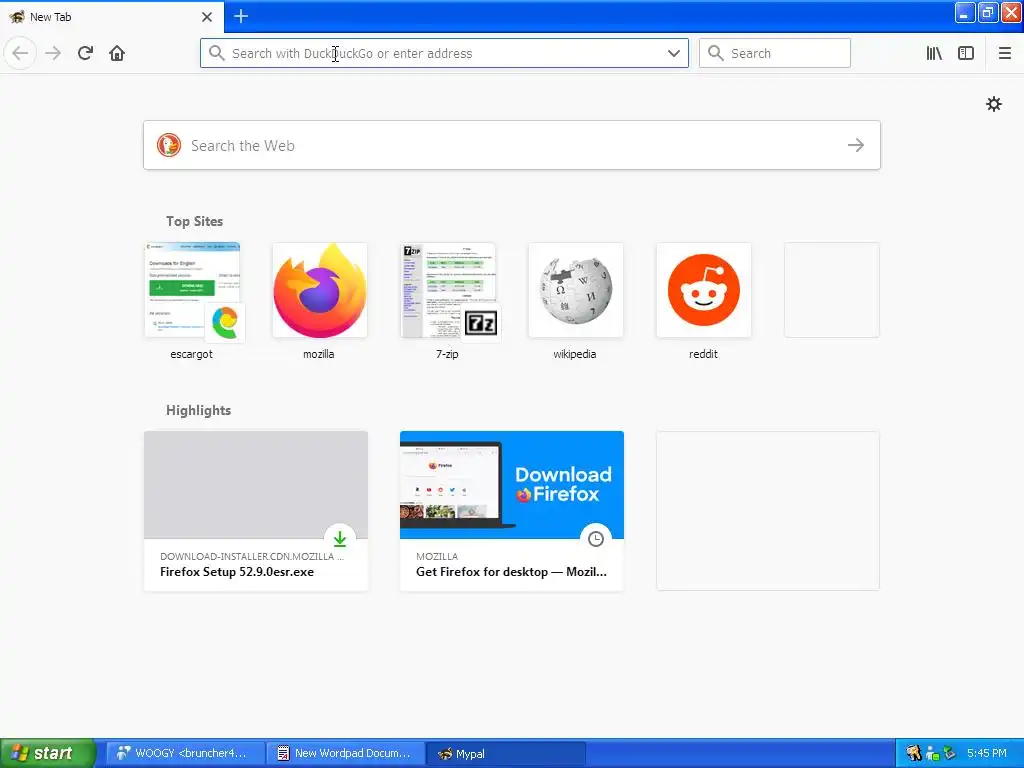Open the Windows Start menu
1024x768 pixels.
(47, 753)
